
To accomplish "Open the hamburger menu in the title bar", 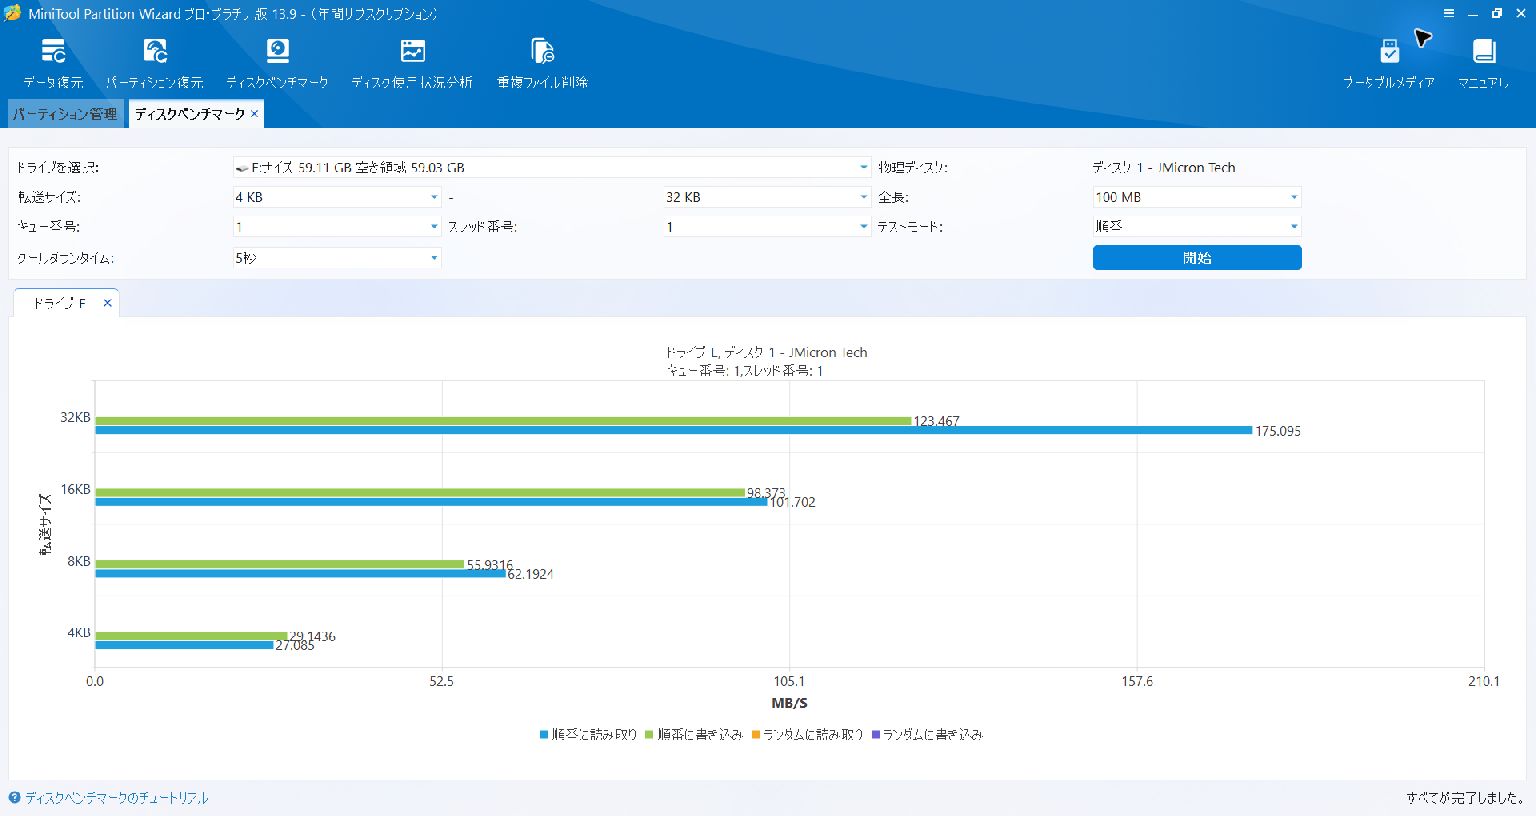I will tap(1449, 14).
